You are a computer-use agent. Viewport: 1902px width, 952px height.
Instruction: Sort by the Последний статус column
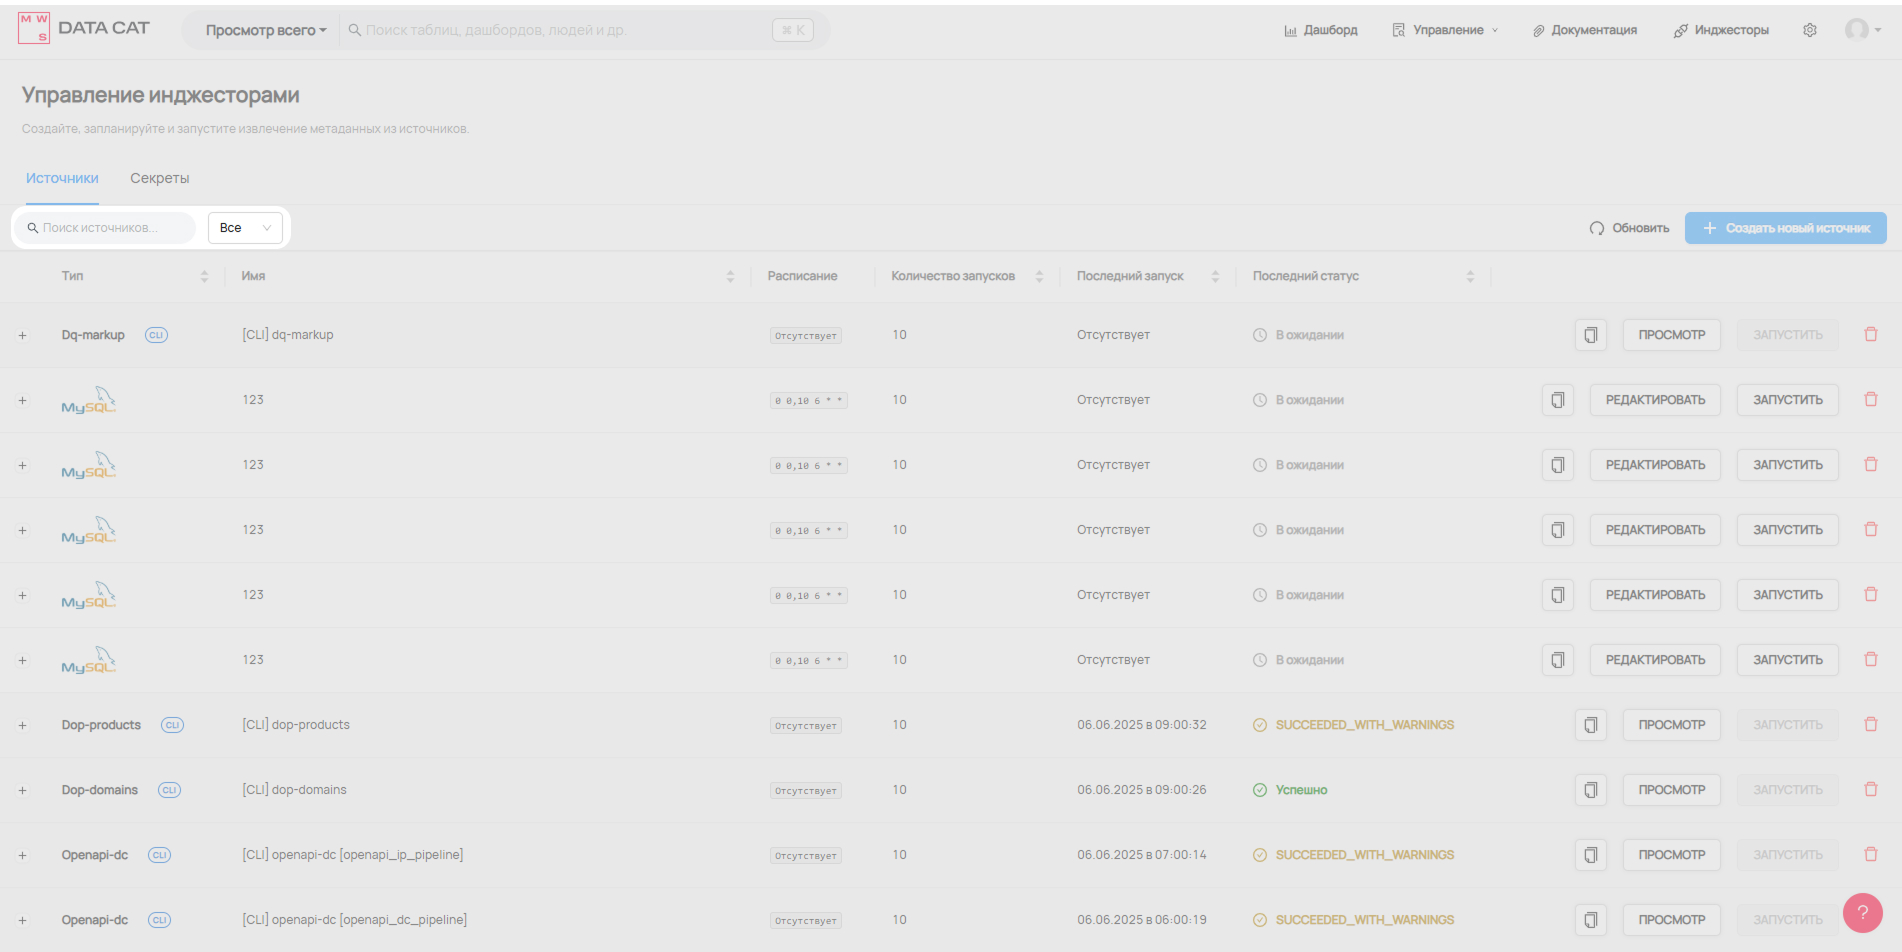[x=1469, y=276]
